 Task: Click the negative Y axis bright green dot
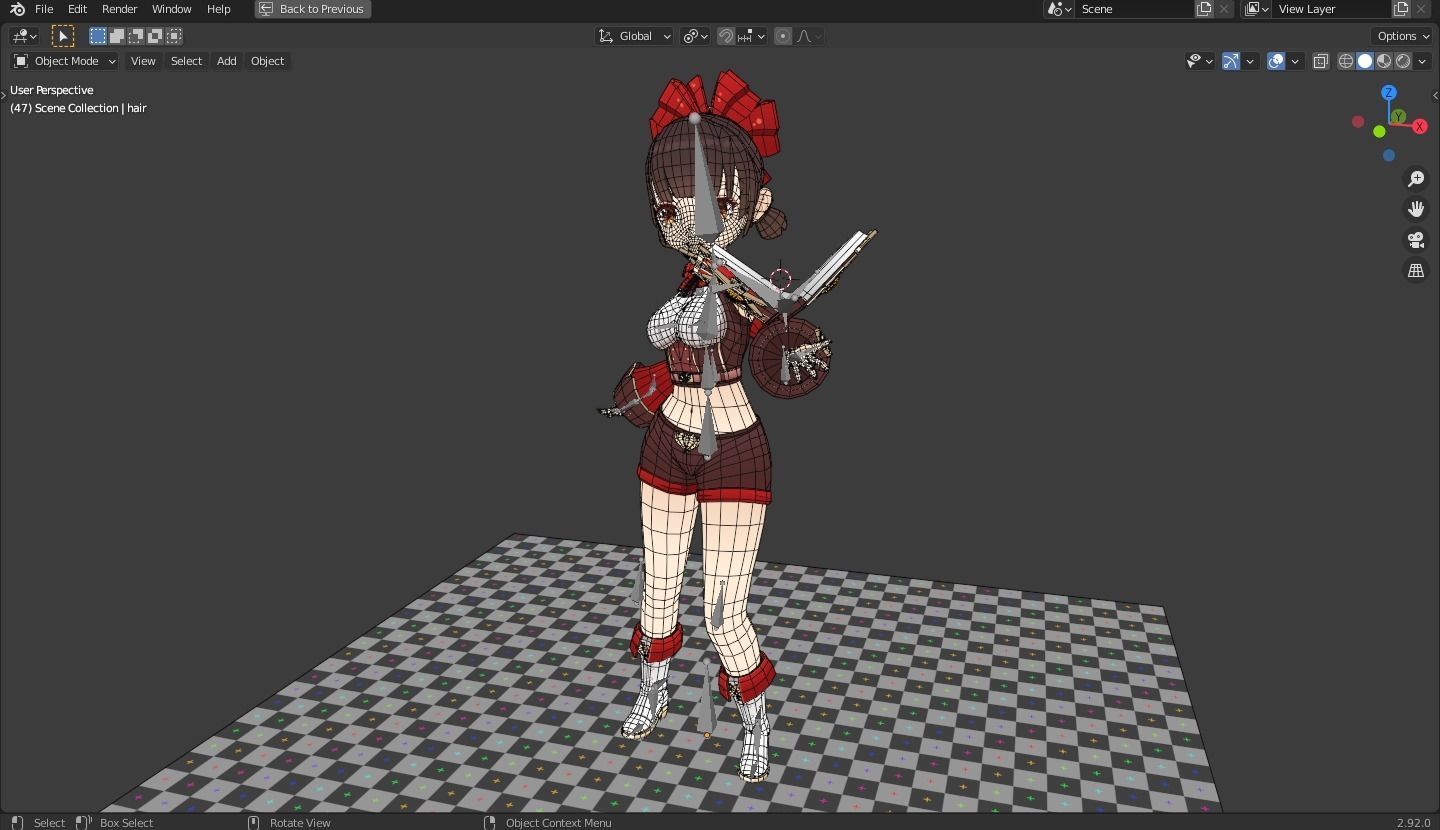(1379, 132)
